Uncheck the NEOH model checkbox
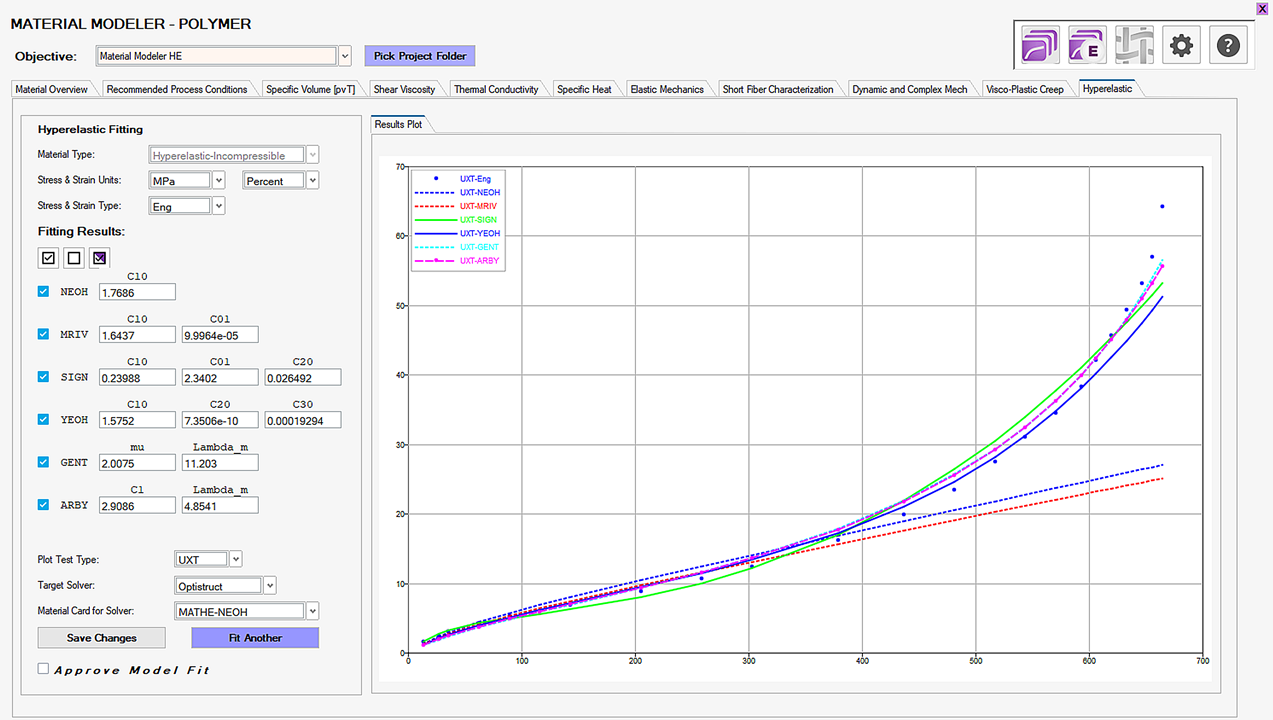 click(43, 292)
